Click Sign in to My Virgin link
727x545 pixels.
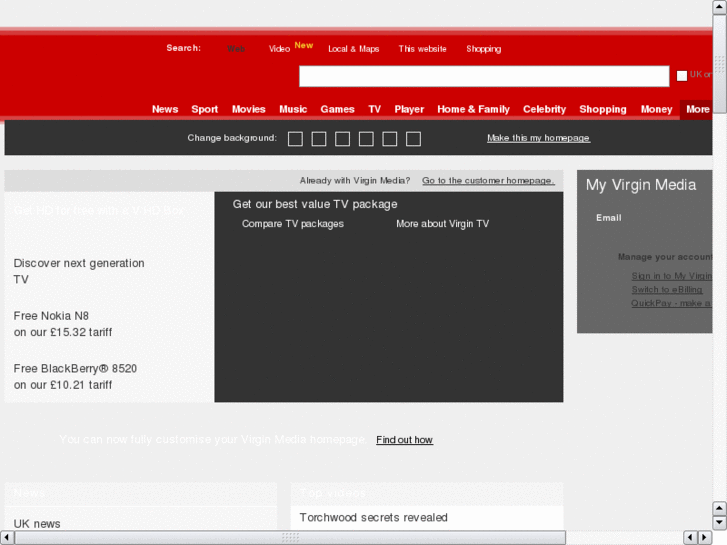point(672,276)
